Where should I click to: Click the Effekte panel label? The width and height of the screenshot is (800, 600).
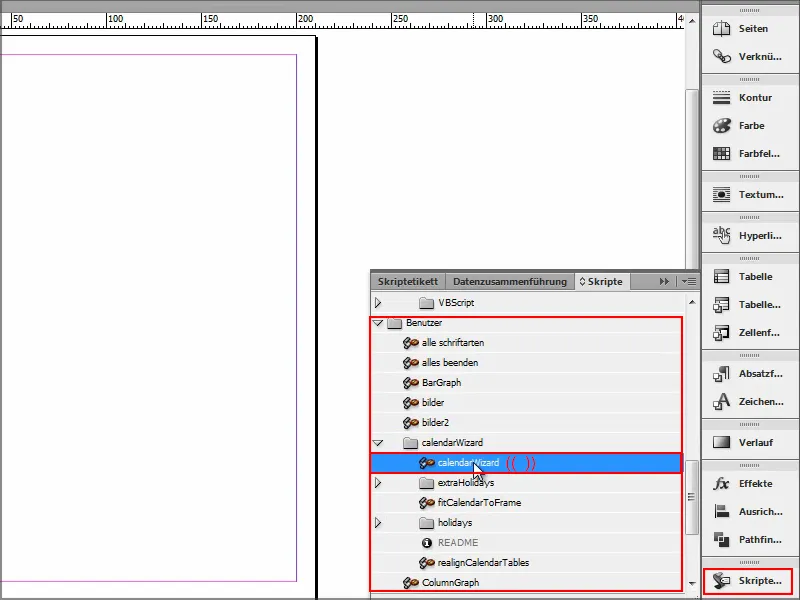pos(756,483)
